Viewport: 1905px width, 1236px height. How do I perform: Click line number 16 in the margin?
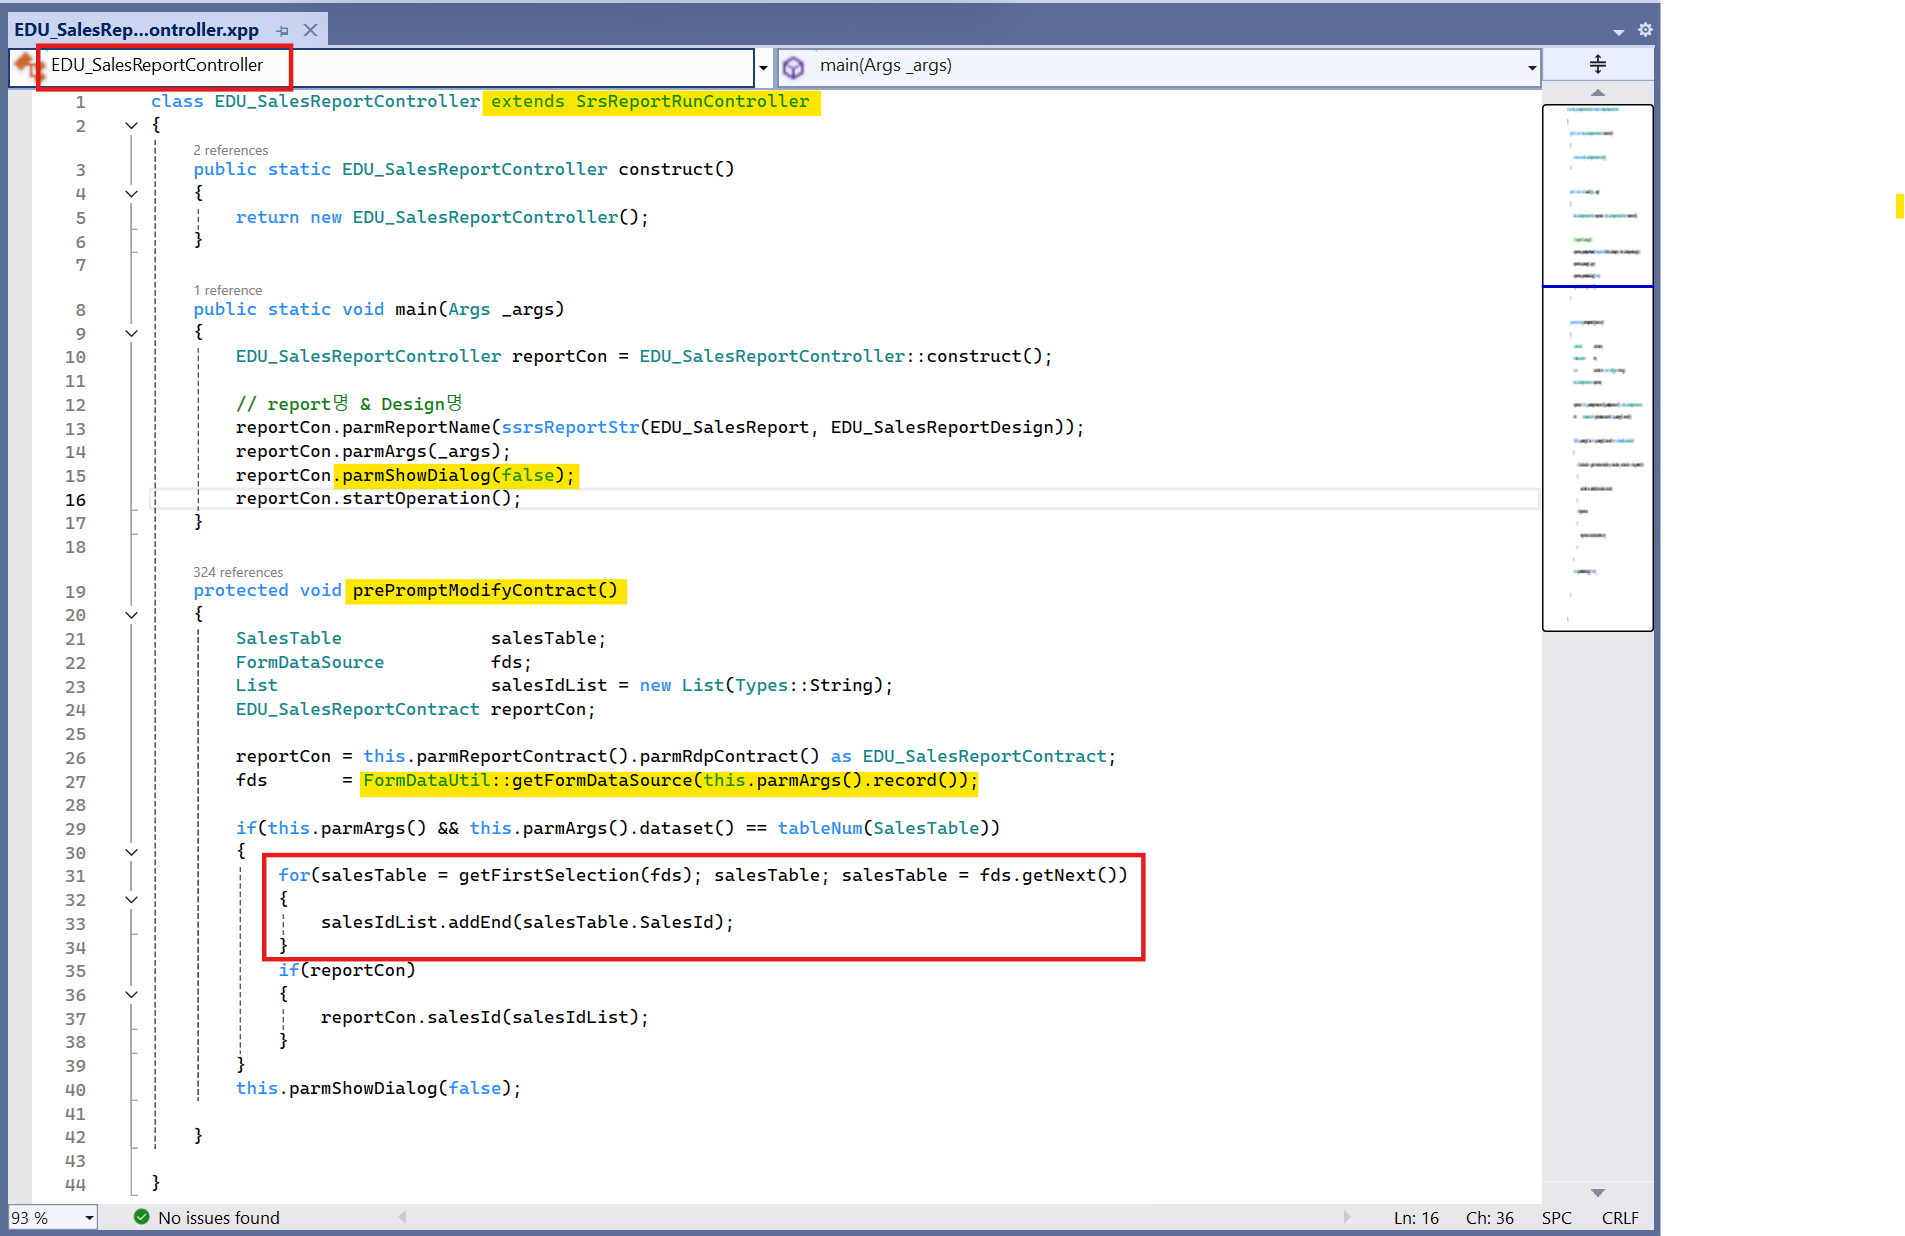tap(76, 500)
